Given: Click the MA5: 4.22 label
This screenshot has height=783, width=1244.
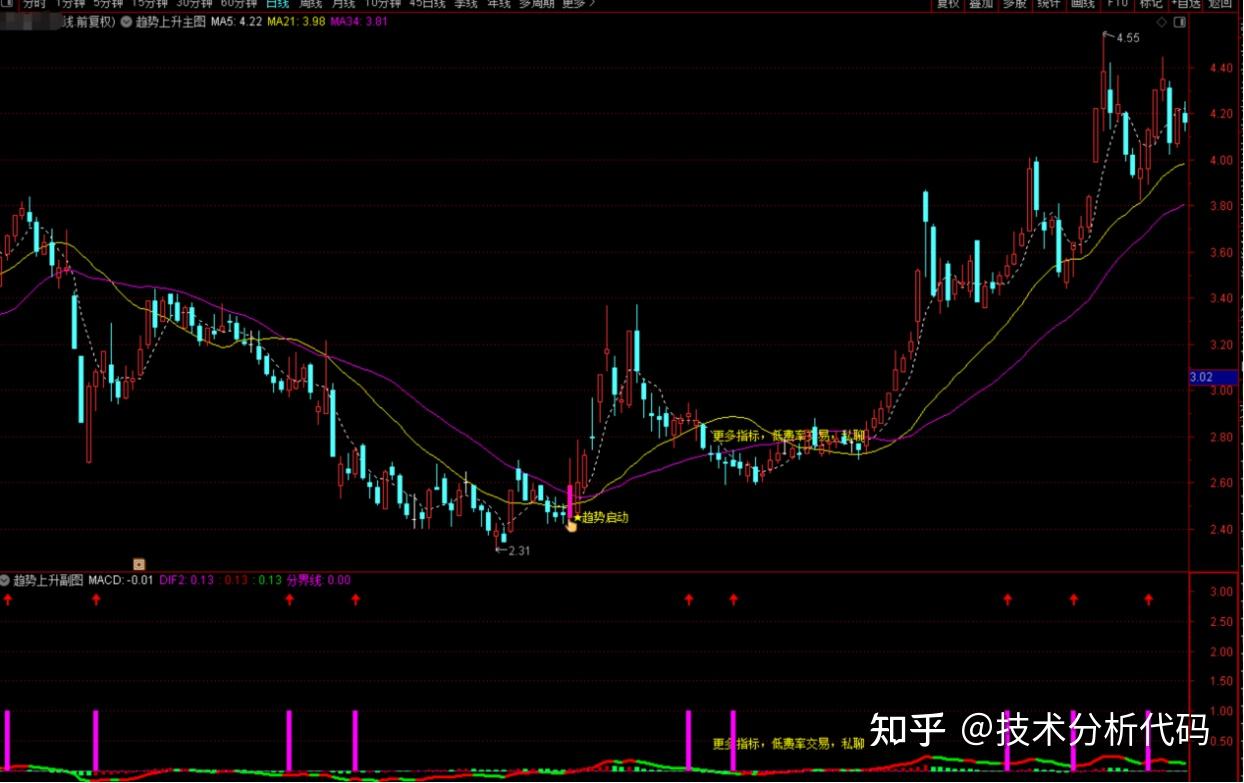Looking at the screenshot, I should pos(237,21).
